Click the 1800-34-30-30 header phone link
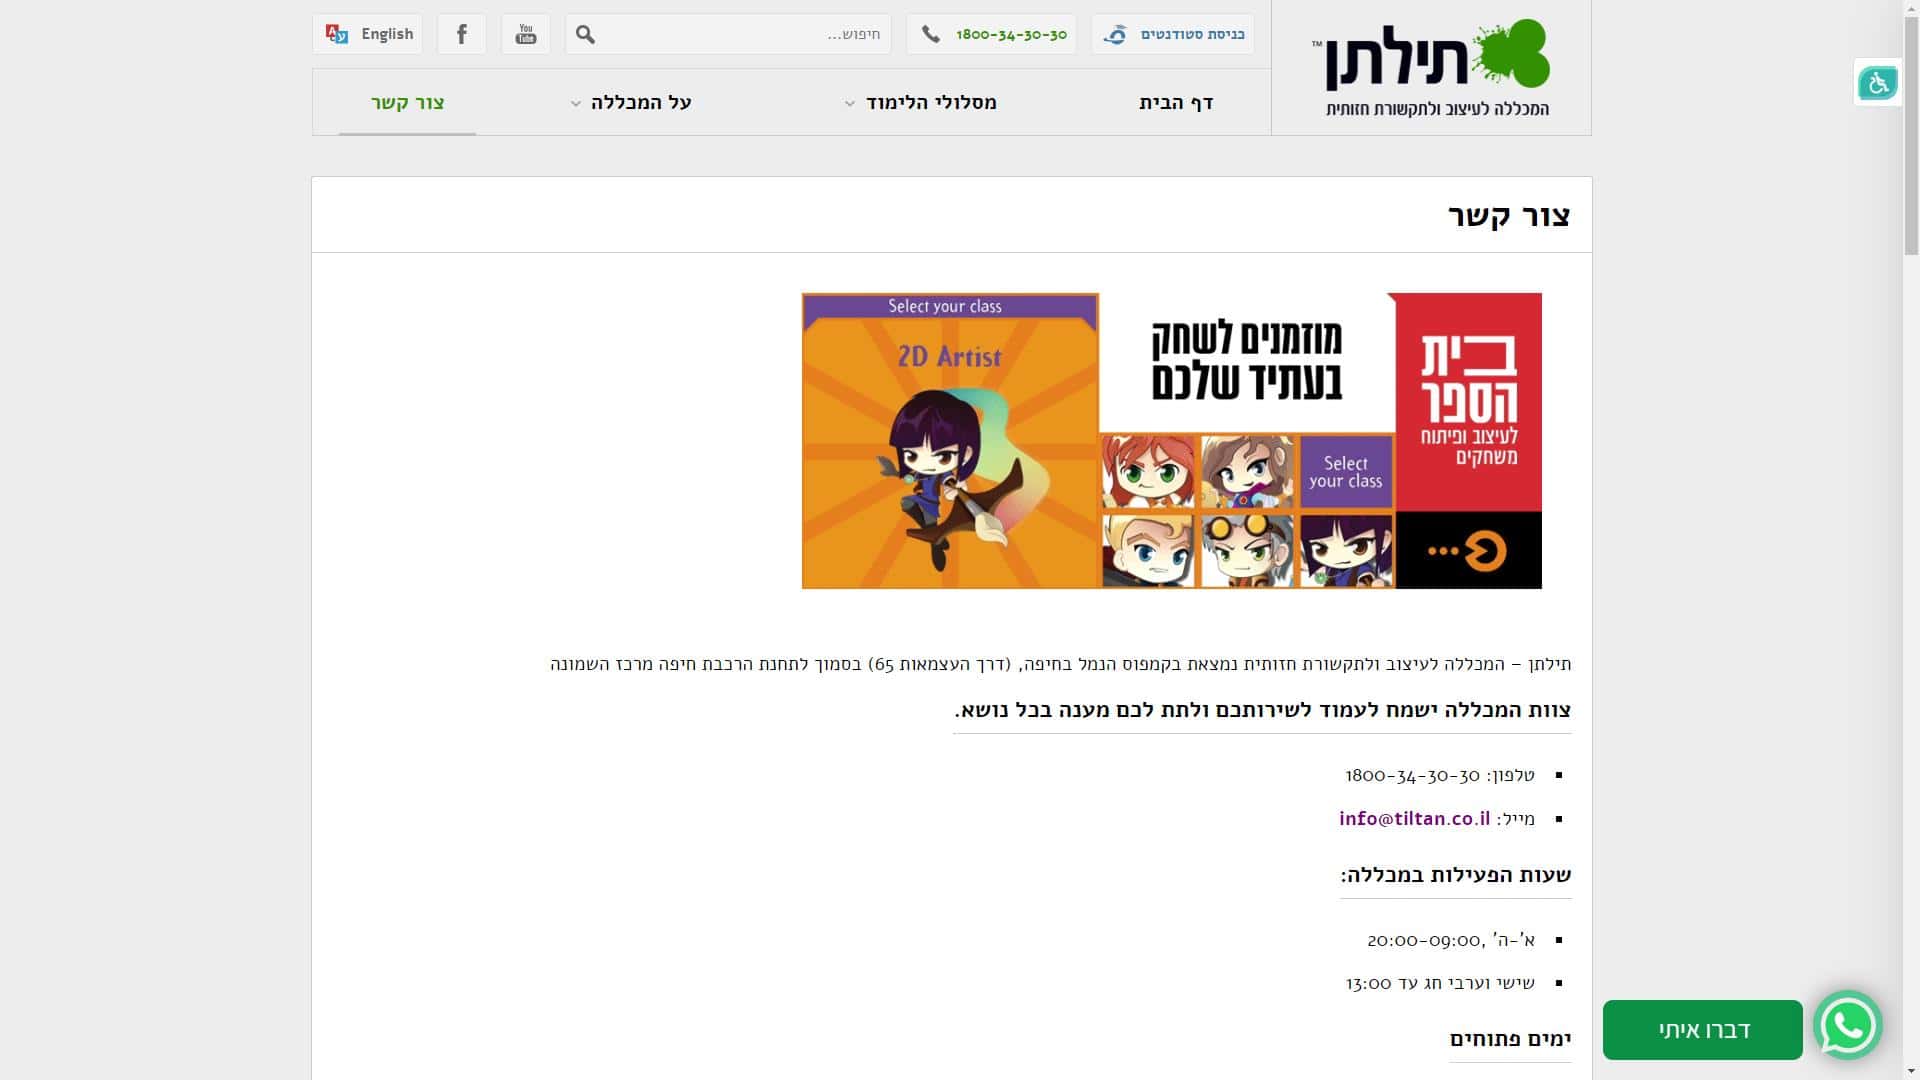 (1011, 35)
